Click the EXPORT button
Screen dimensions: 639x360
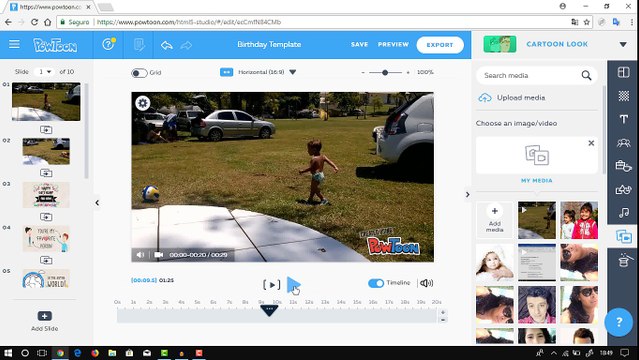440,45
